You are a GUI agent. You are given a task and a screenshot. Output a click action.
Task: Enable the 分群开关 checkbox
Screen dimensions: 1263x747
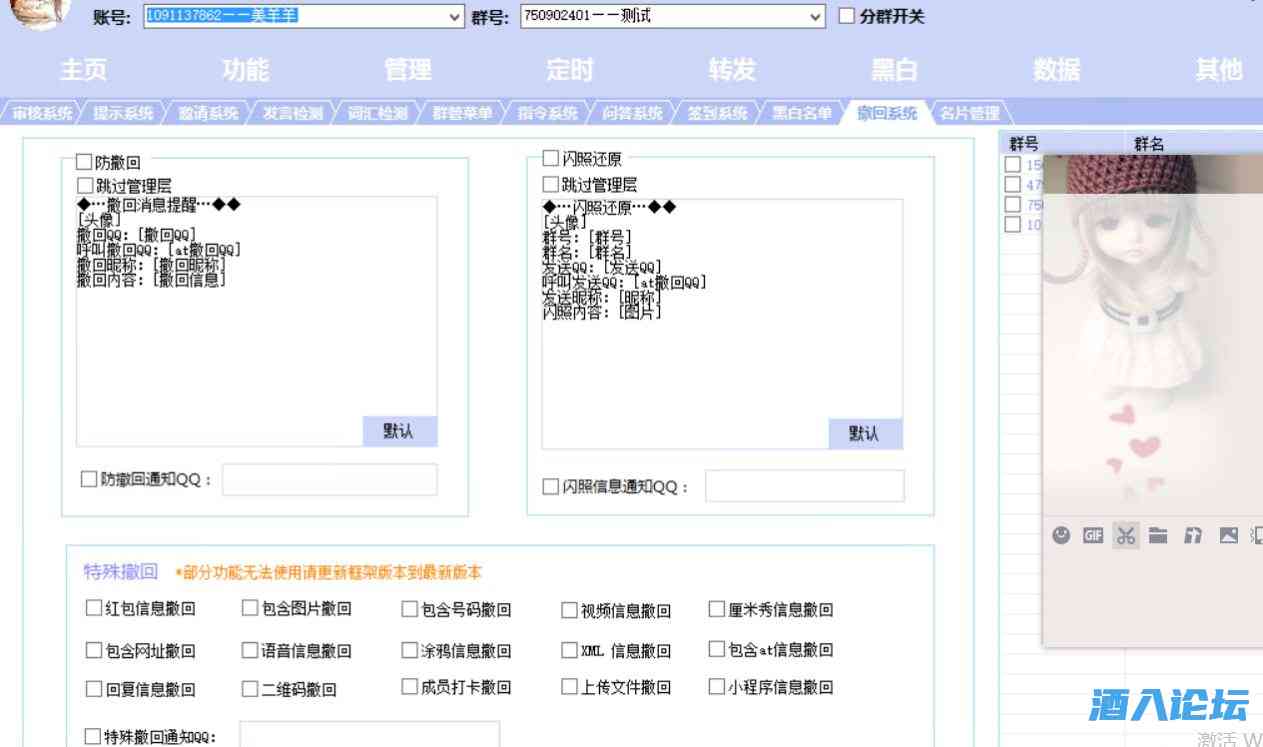pyautogui.click(x=847, y=16)
